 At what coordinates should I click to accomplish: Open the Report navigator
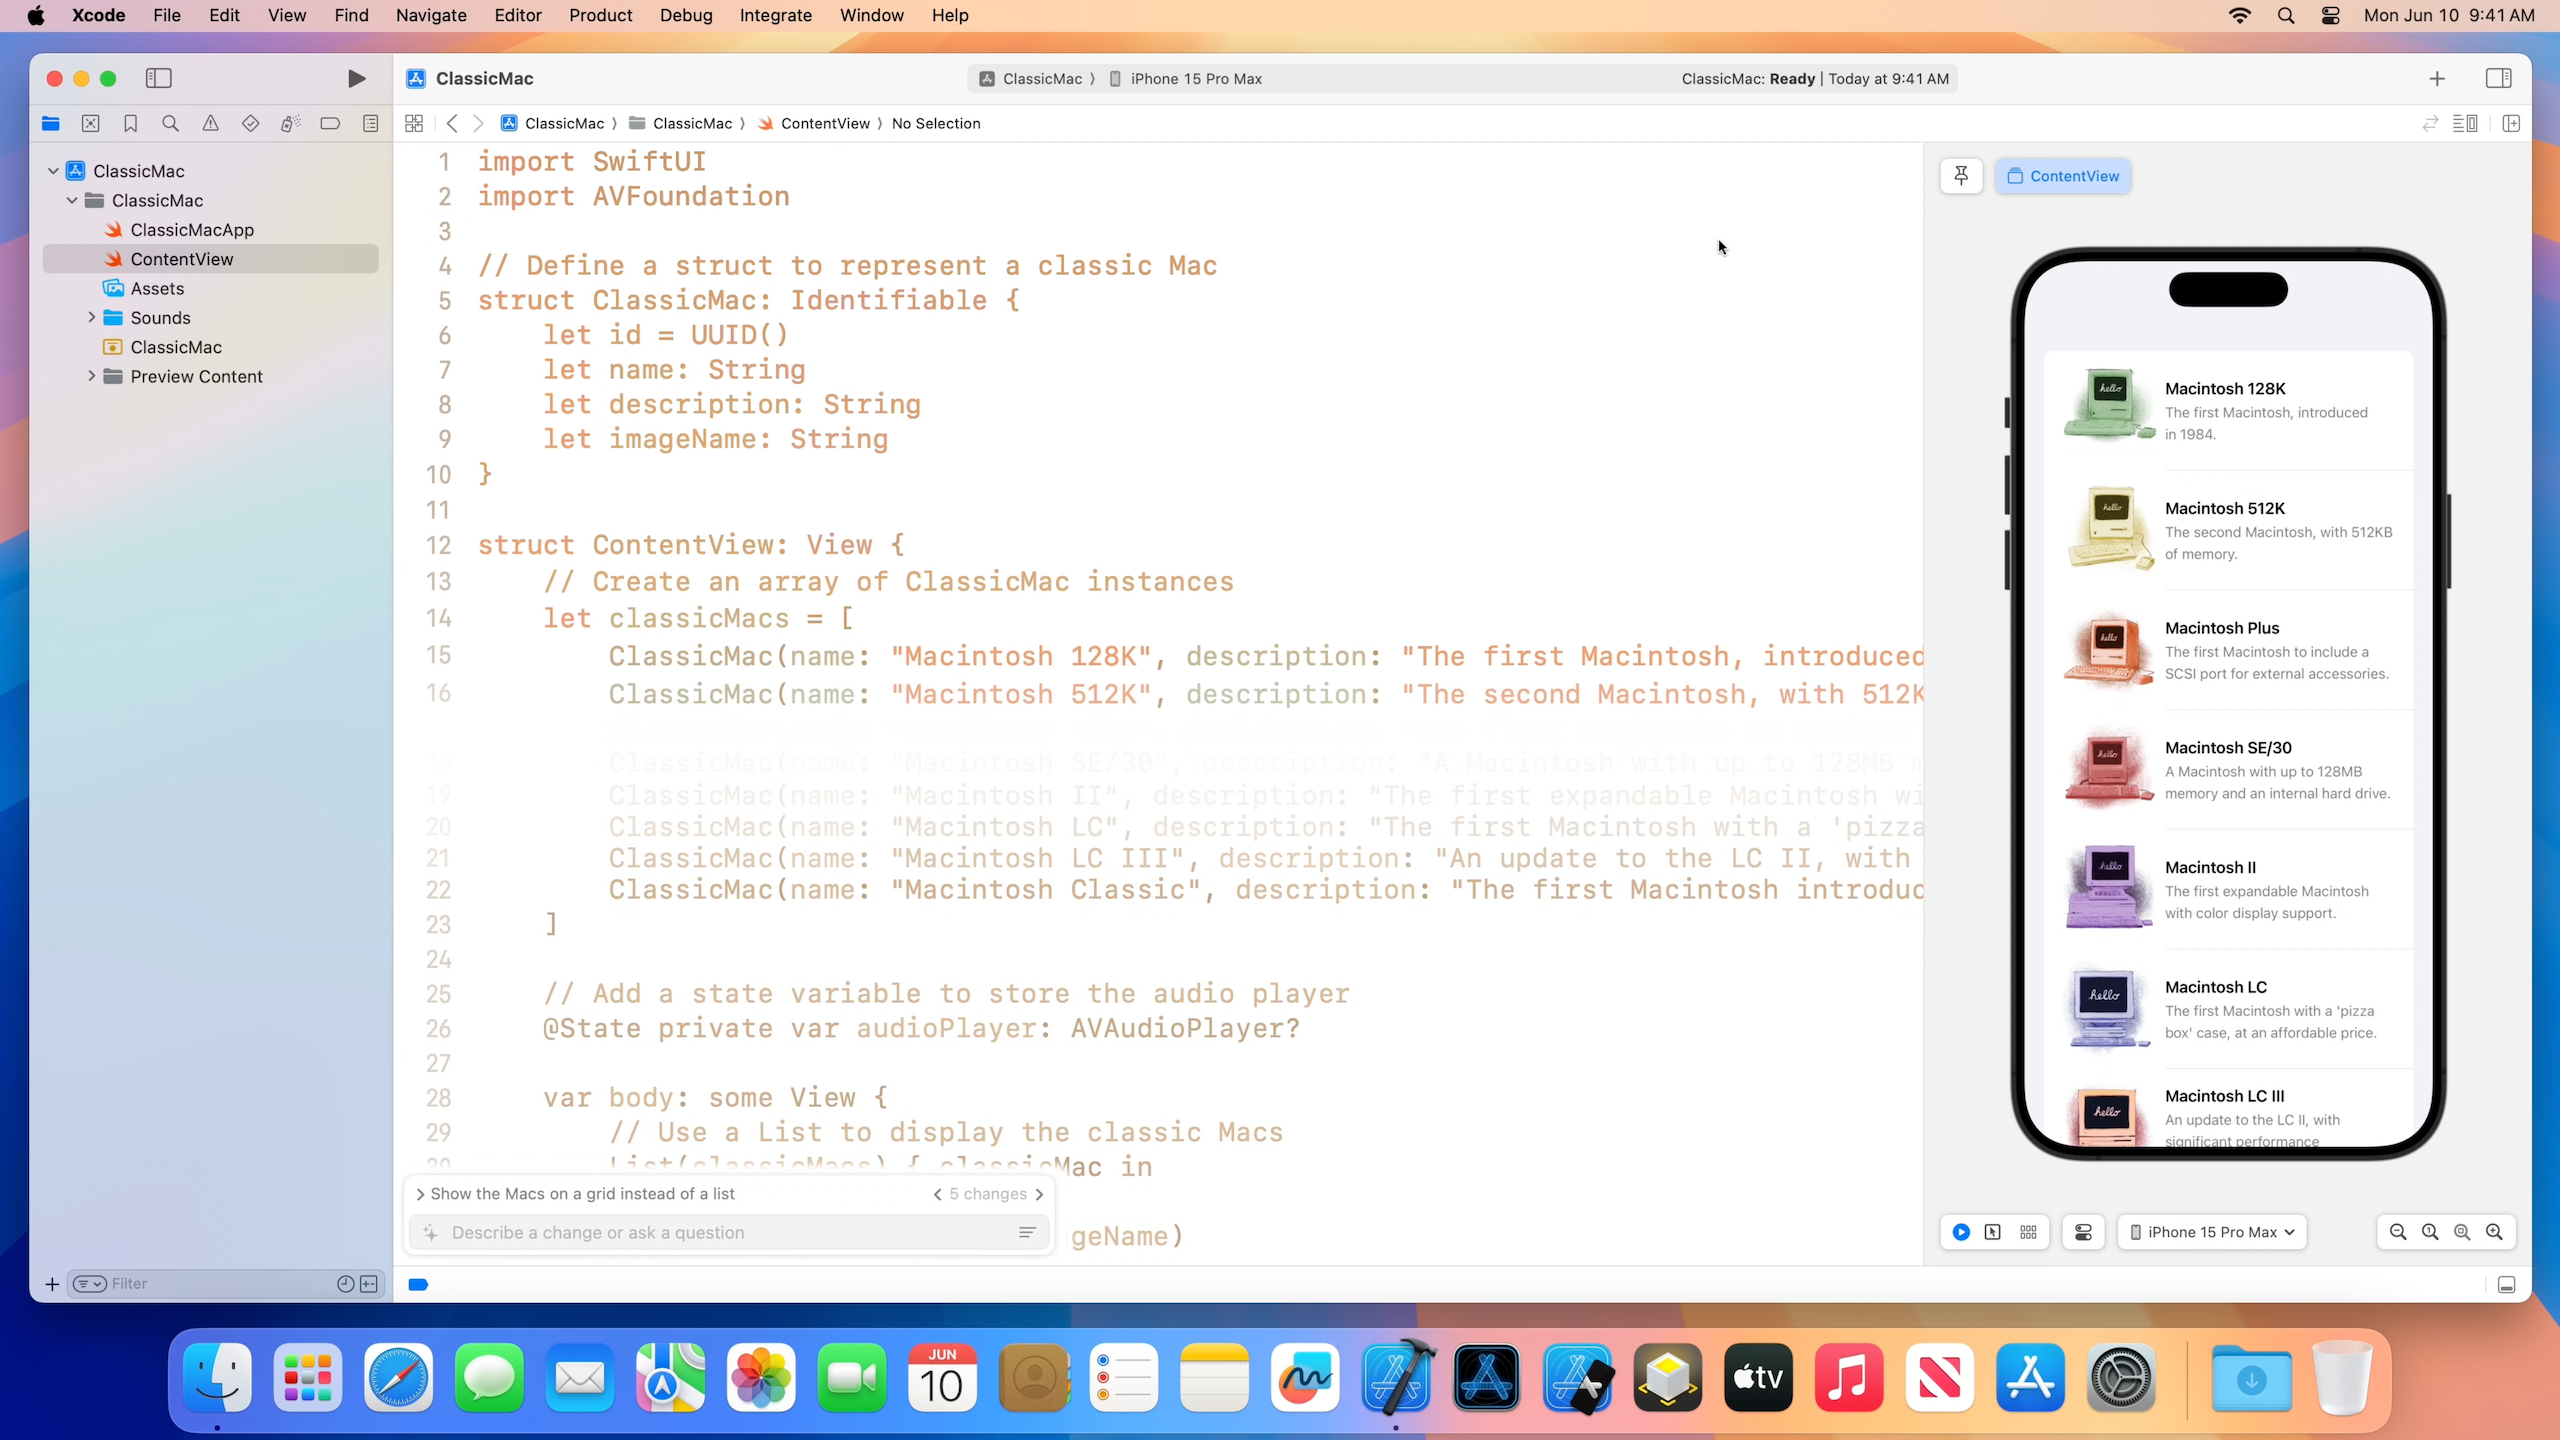point(371,123)
